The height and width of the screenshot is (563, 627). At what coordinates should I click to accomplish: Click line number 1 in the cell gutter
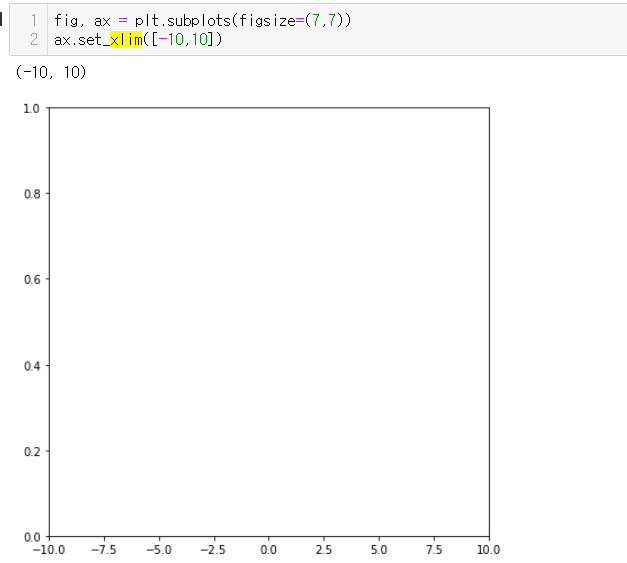(34, 20)
